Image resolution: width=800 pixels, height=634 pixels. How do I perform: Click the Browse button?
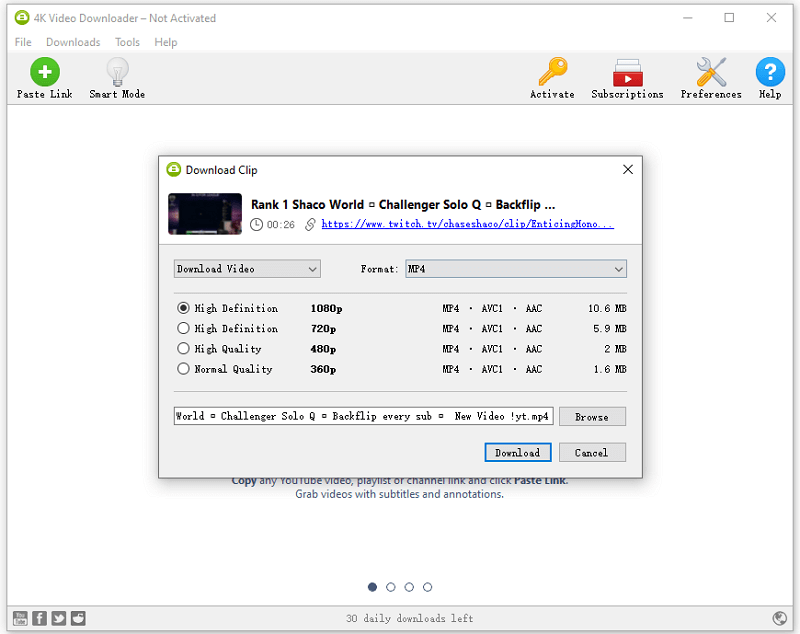[592, 416]
